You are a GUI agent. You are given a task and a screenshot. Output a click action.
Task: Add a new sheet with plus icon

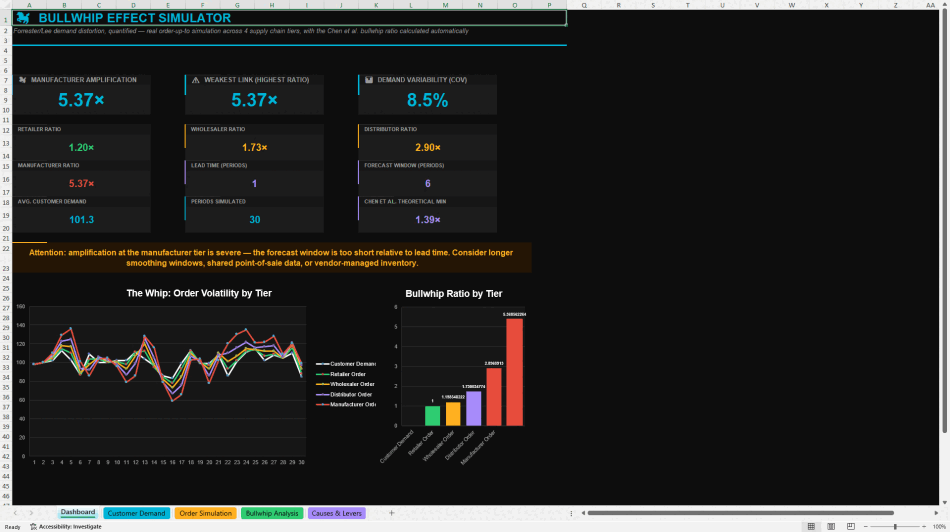click(x=391, y=513)
